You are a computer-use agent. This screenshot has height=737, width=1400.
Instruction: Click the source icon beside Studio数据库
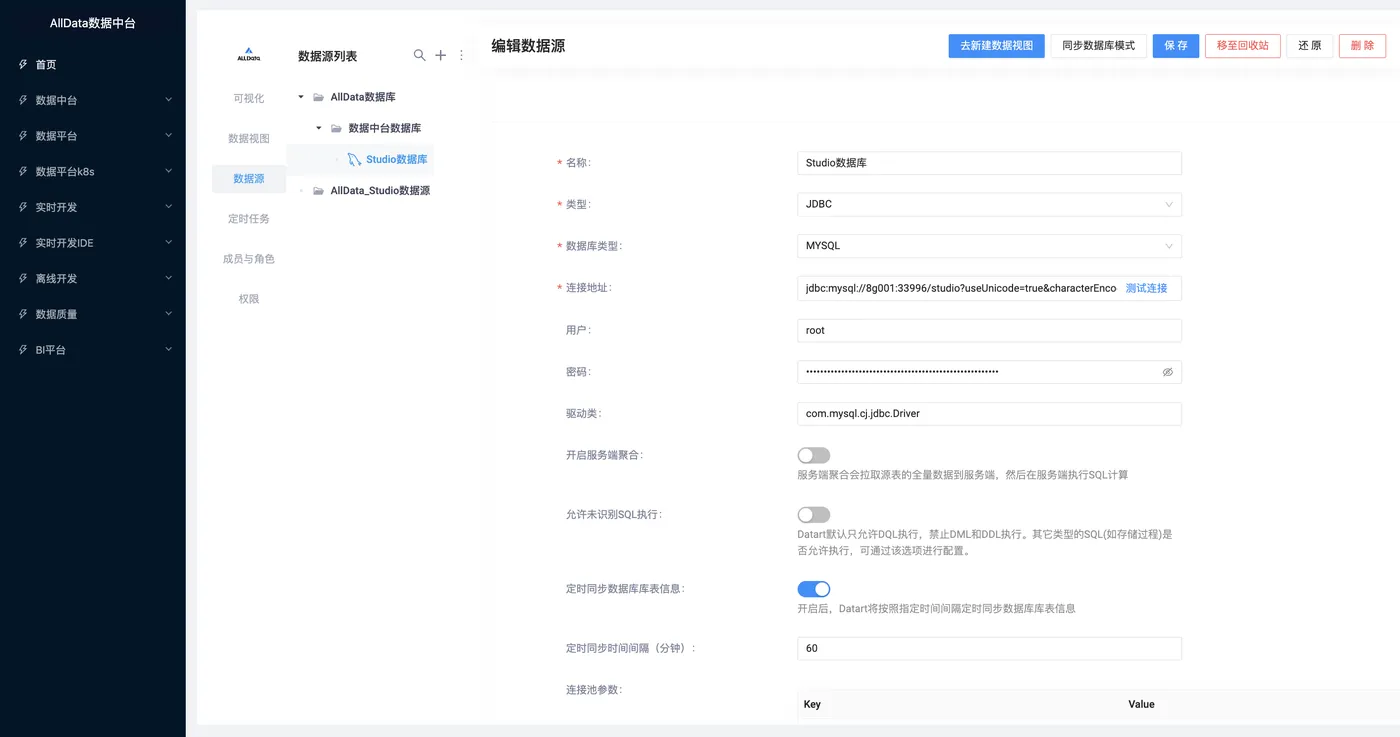pyautogui.click(x=354, y=159)
